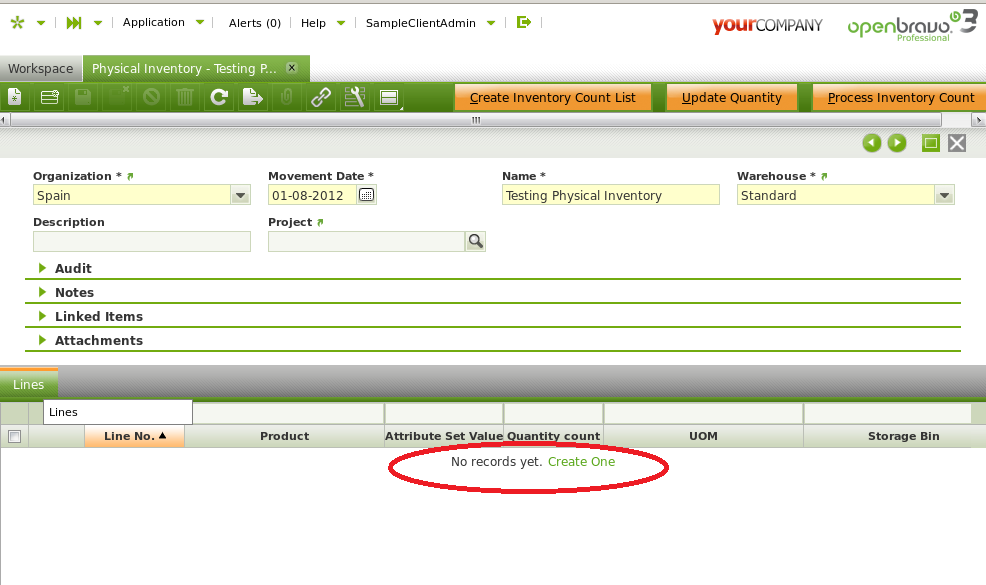Open the Project search magnifier

[x=475, y=241]
